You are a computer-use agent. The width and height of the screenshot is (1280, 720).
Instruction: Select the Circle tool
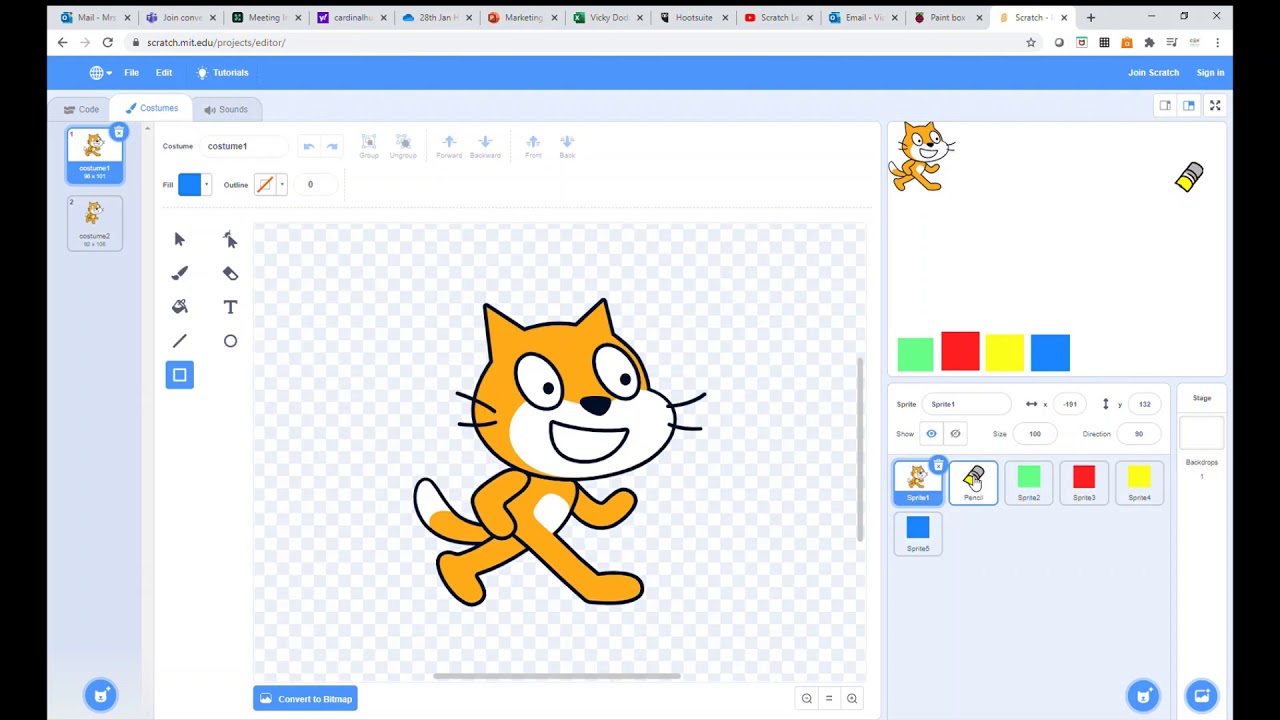pyautogui.click(x=230, y=341)
